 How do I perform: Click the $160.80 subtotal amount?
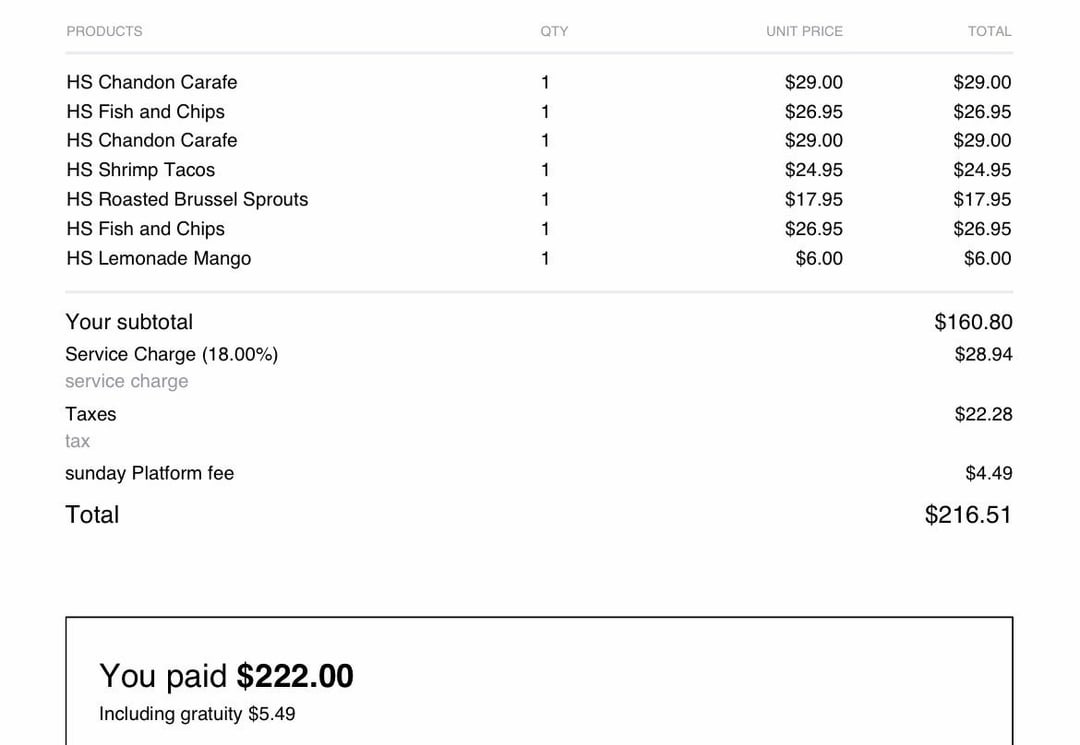pos(973,322)
